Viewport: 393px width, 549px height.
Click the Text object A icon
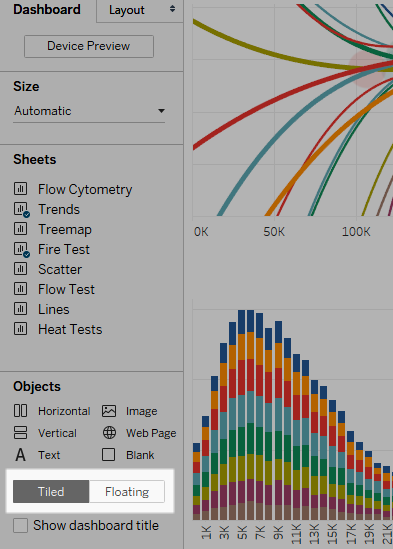point(20,455)
